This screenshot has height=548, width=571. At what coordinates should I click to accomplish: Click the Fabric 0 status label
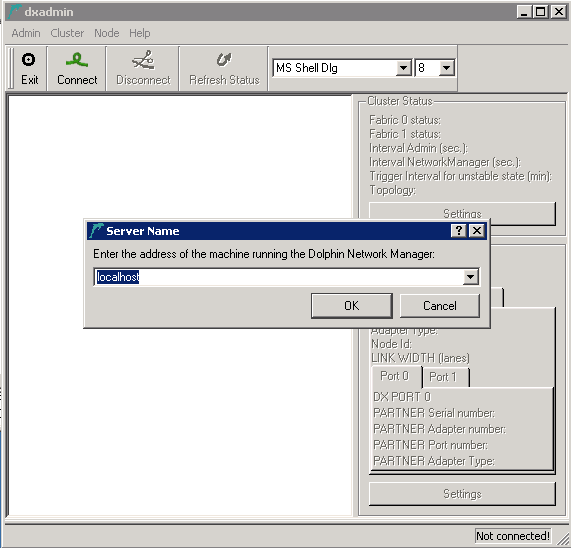(405, 120)
